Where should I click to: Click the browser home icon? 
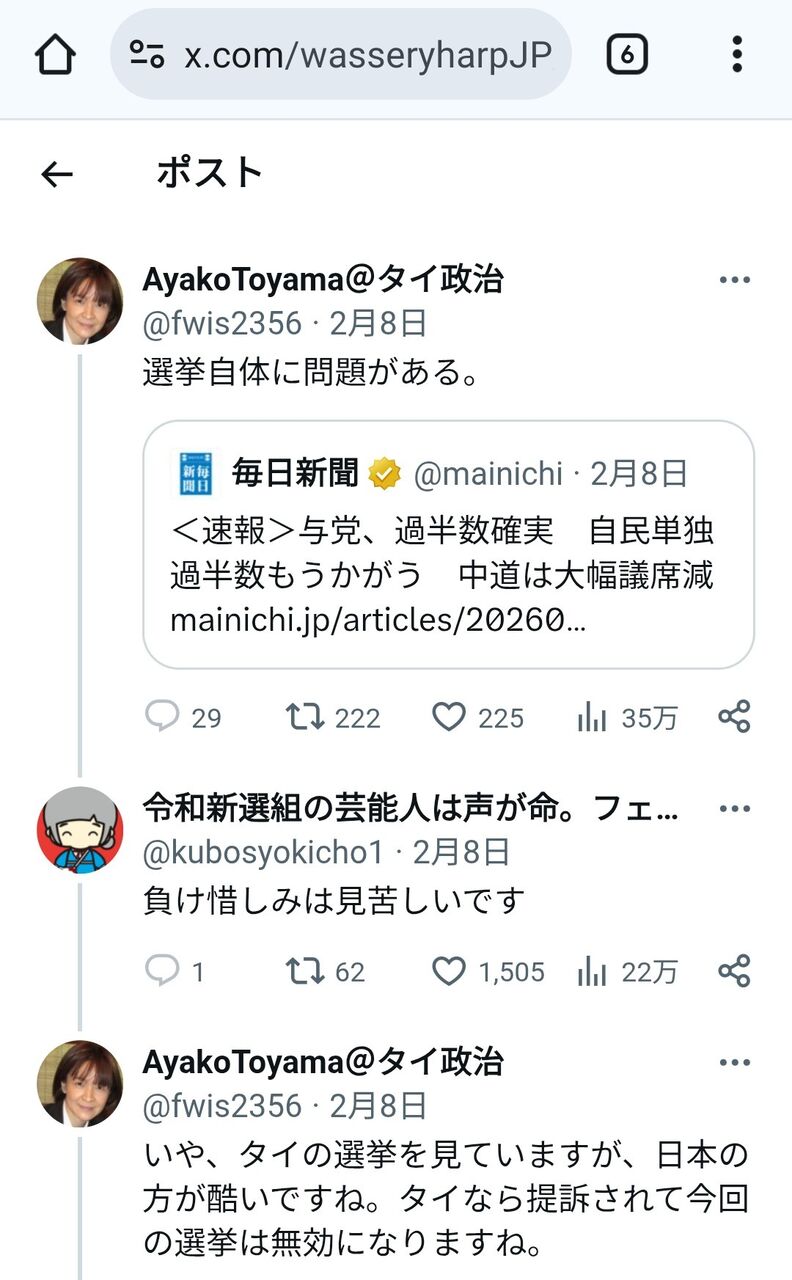[x=55, y=55]
